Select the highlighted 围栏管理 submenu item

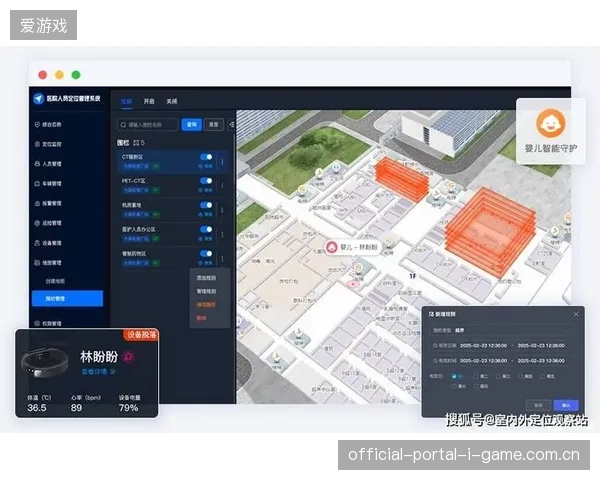[x=67, y=299]
